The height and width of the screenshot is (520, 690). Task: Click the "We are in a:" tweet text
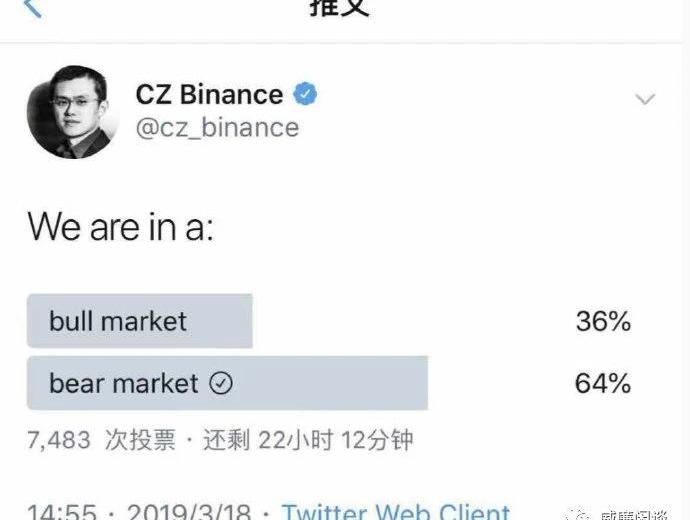point(121,227)
